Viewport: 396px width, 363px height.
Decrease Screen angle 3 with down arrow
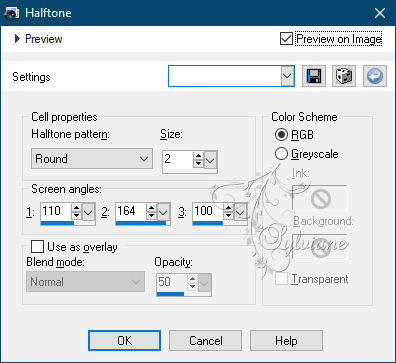pyautogui.click(x=228, y=215)
